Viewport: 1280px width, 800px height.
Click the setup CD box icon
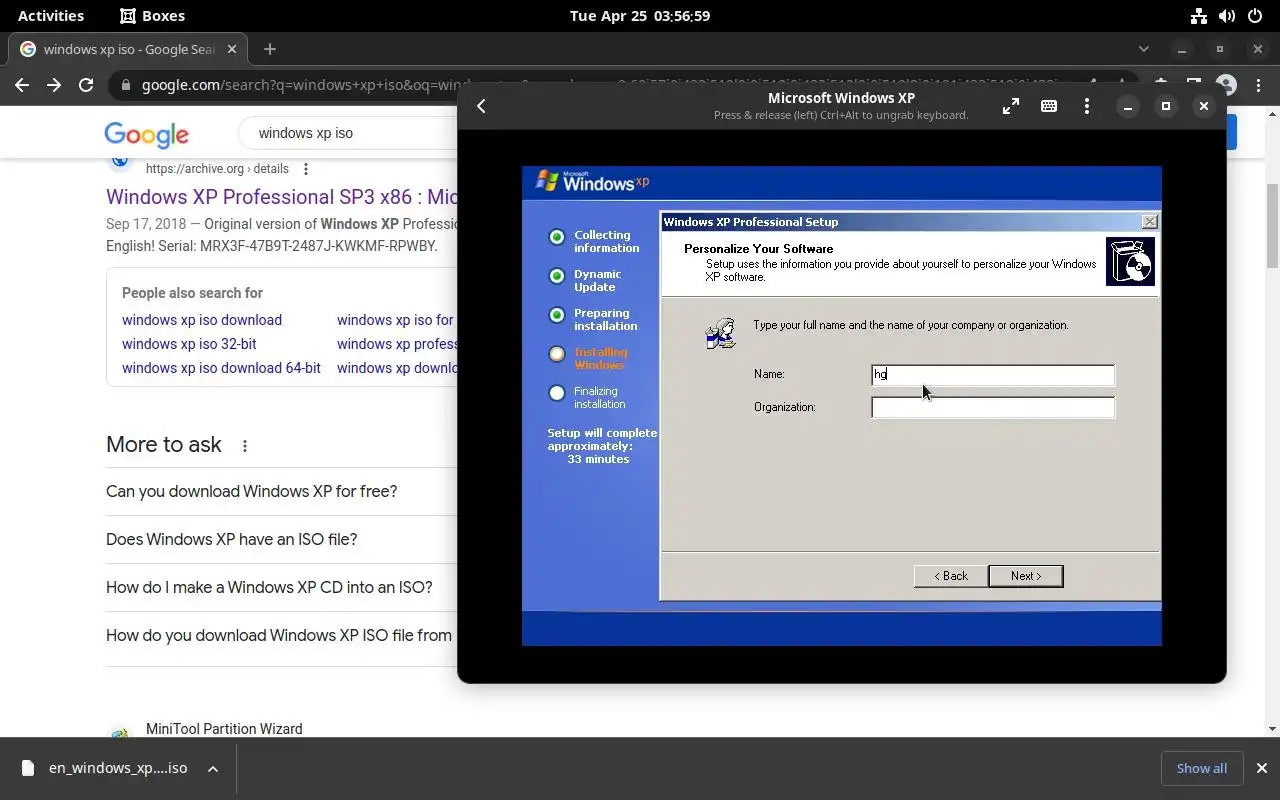tap(1130, 262)
